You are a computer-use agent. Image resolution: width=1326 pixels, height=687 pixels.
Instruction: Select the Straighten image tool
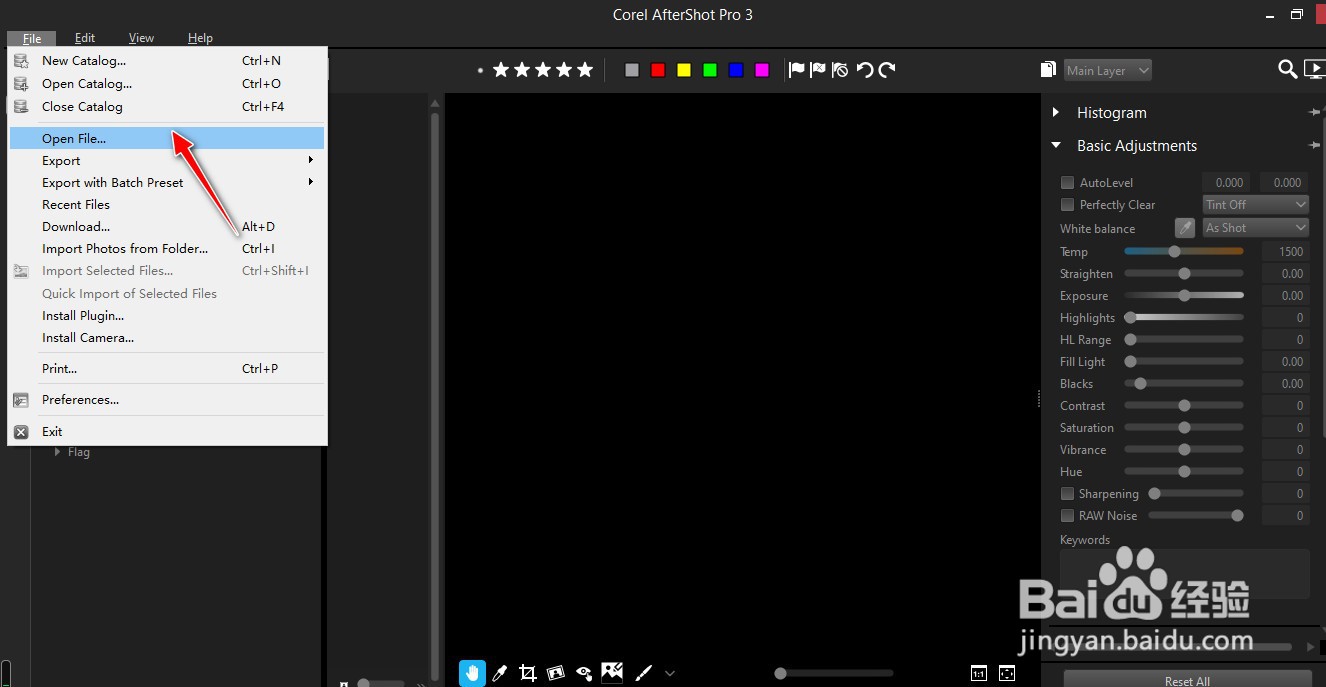[x=556, y=673]
